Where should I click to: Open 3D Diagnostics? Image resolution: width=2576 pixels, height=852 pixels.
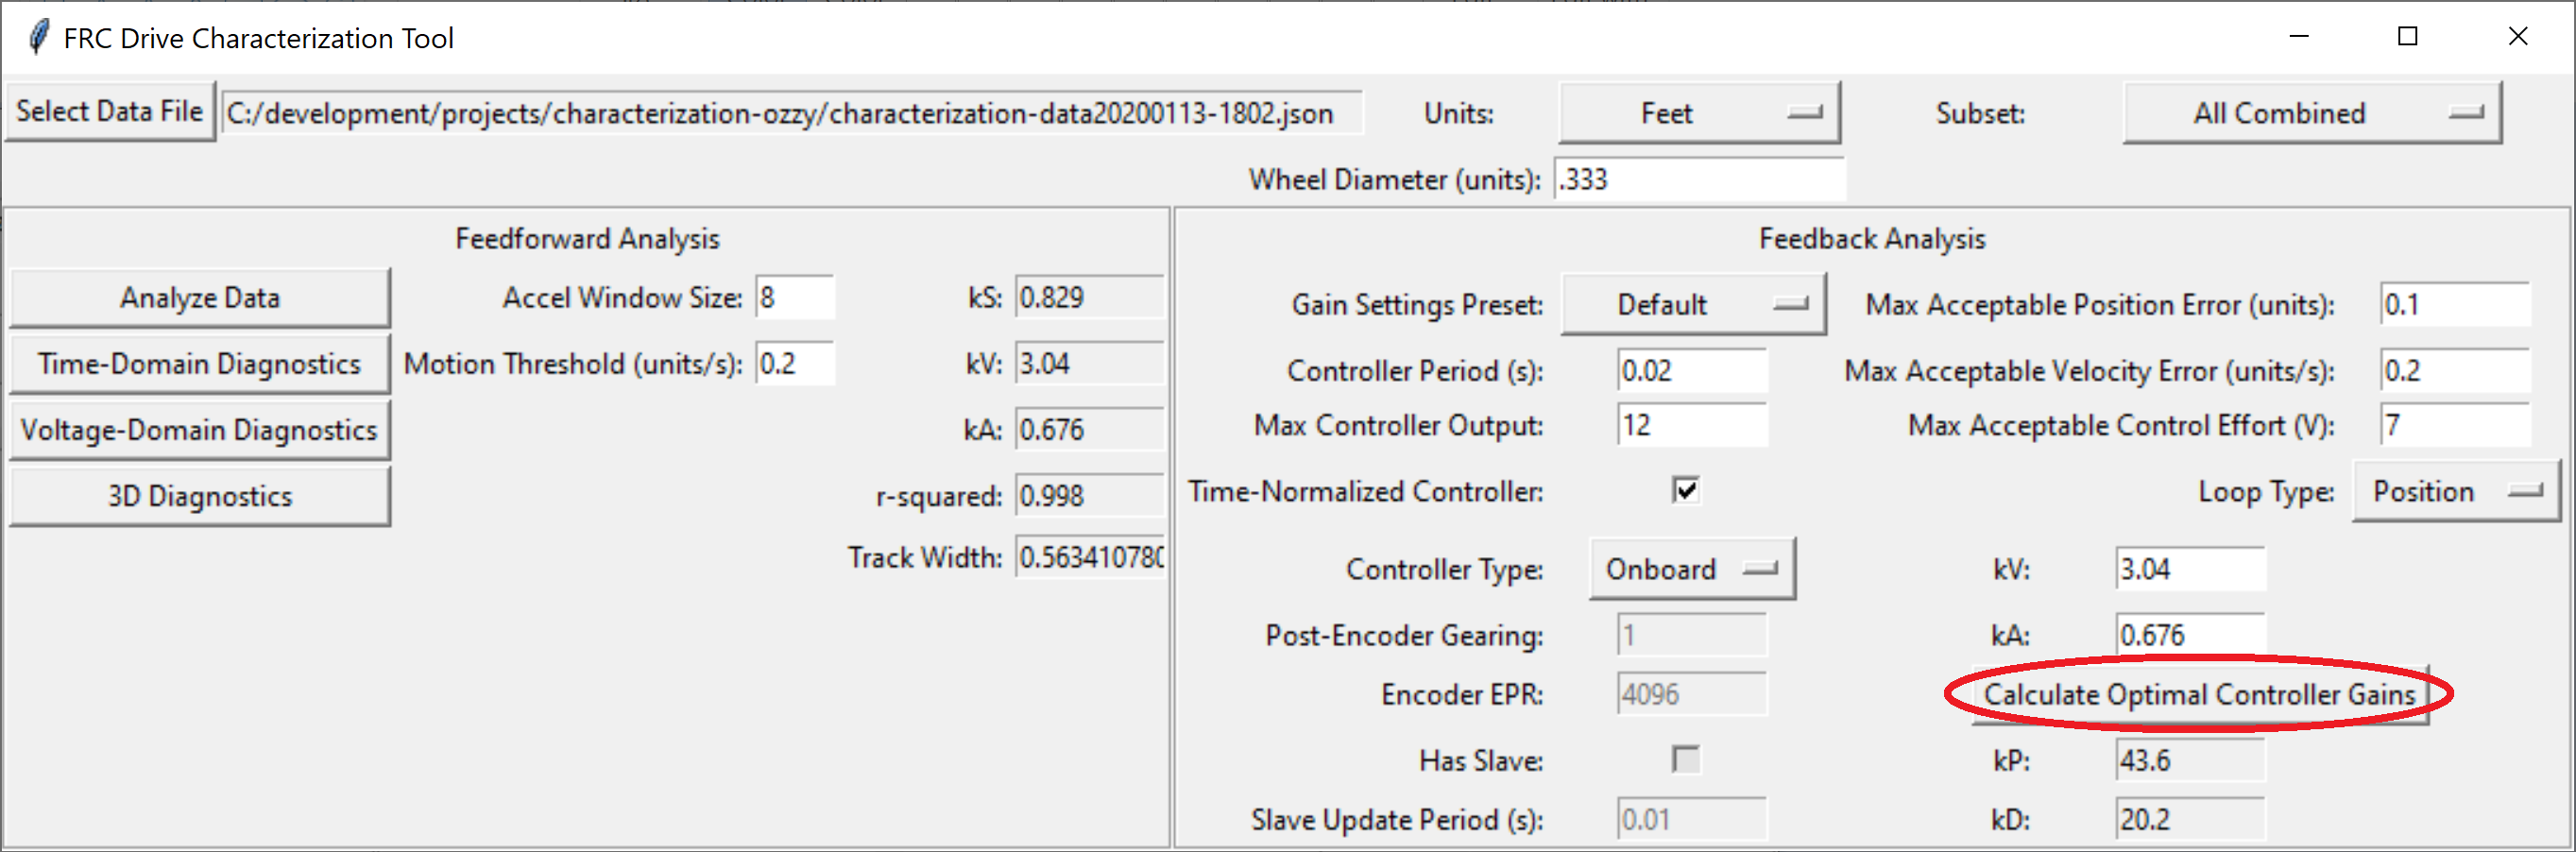[x=199, y=495]
